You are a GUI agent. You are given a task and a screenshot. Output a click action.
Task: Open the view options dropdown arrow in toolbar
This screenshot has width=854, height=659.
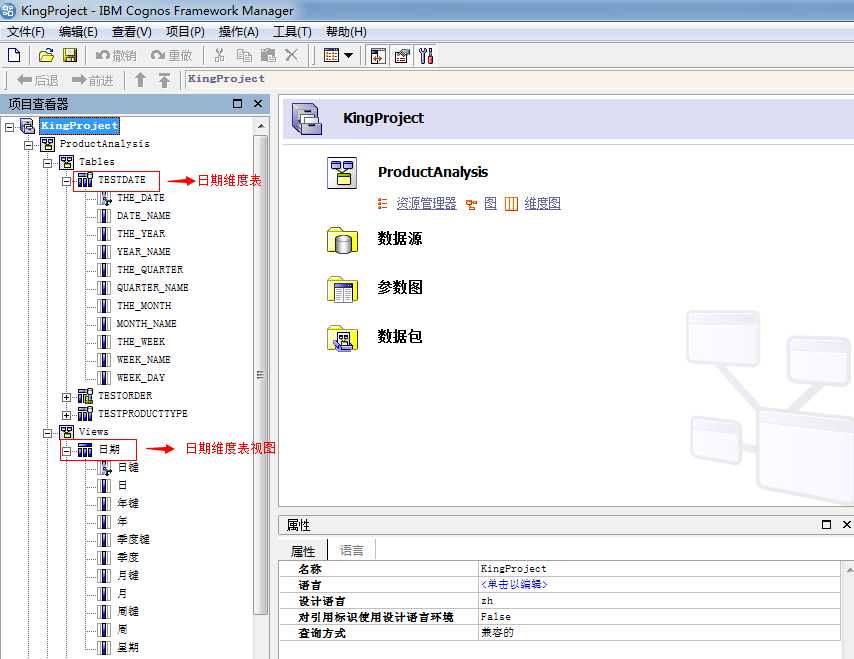click(x=349, y=56)
